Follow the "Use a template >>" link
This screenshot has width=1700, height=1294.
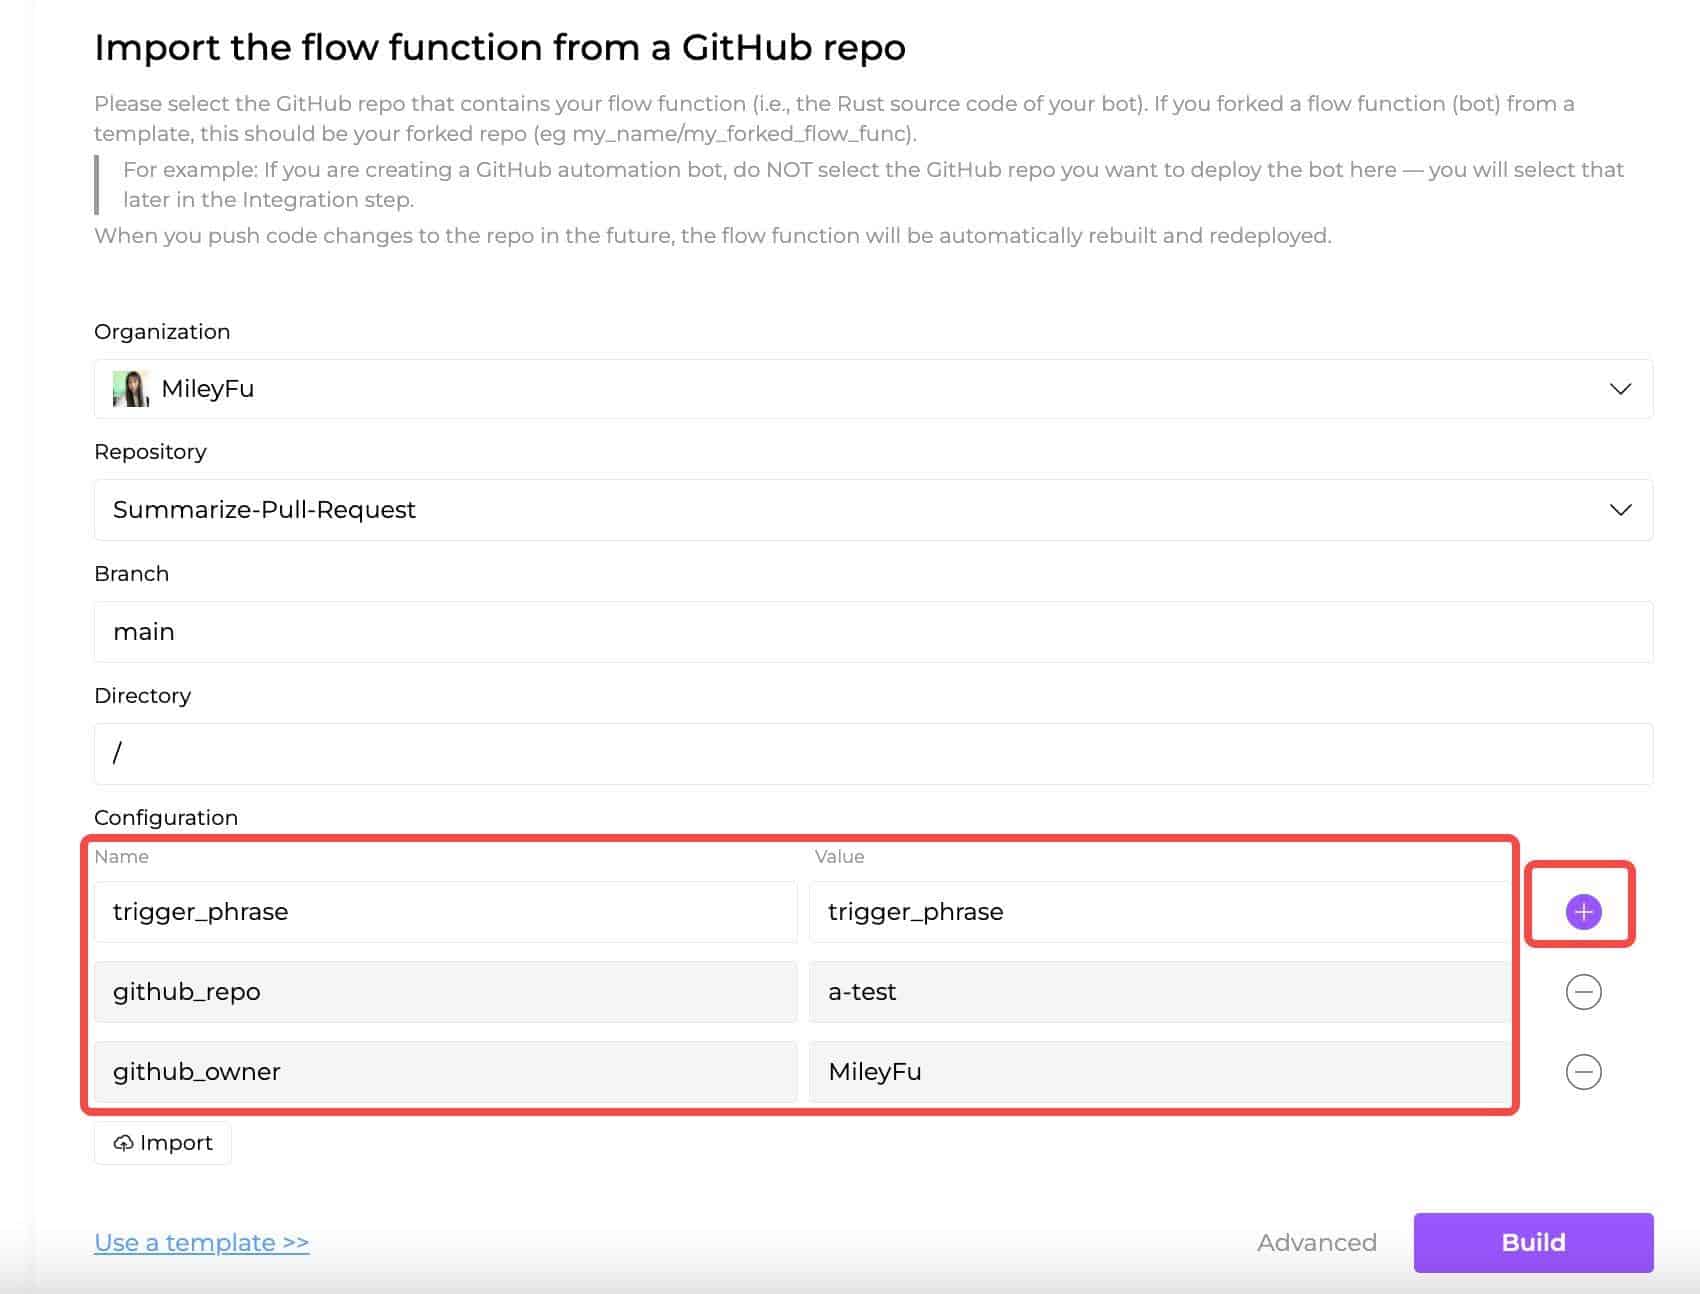click(202, 1242)
